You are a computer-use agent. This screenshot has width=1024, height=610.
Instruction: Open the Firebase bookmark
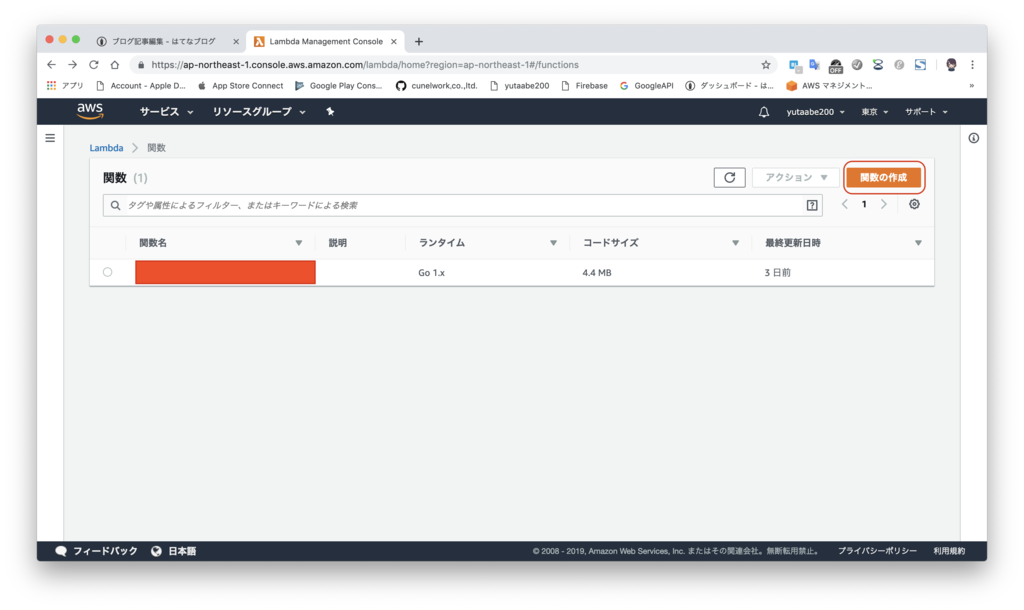(584, 86)
